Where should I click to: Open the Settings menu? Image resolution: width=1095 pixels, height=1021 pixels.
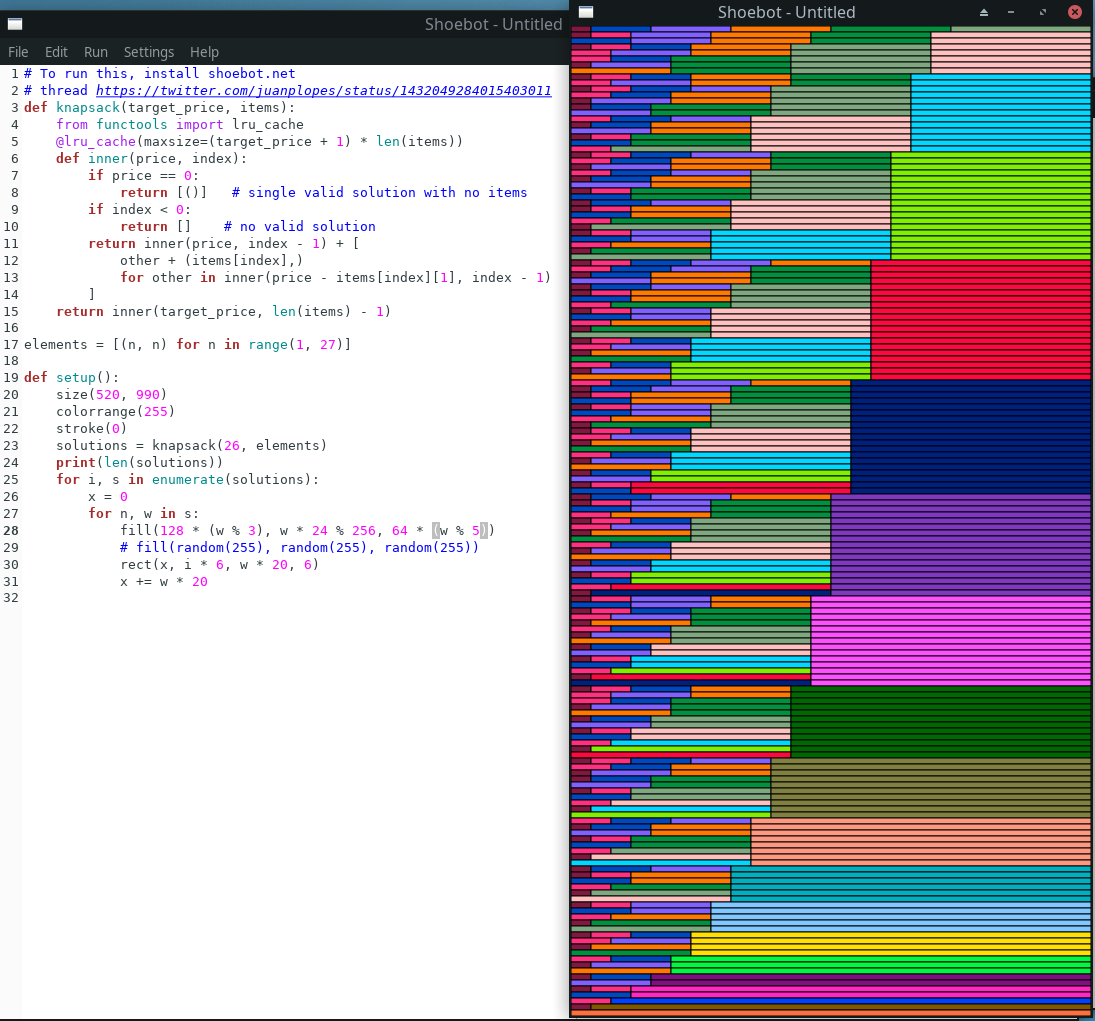click(149, 52)
